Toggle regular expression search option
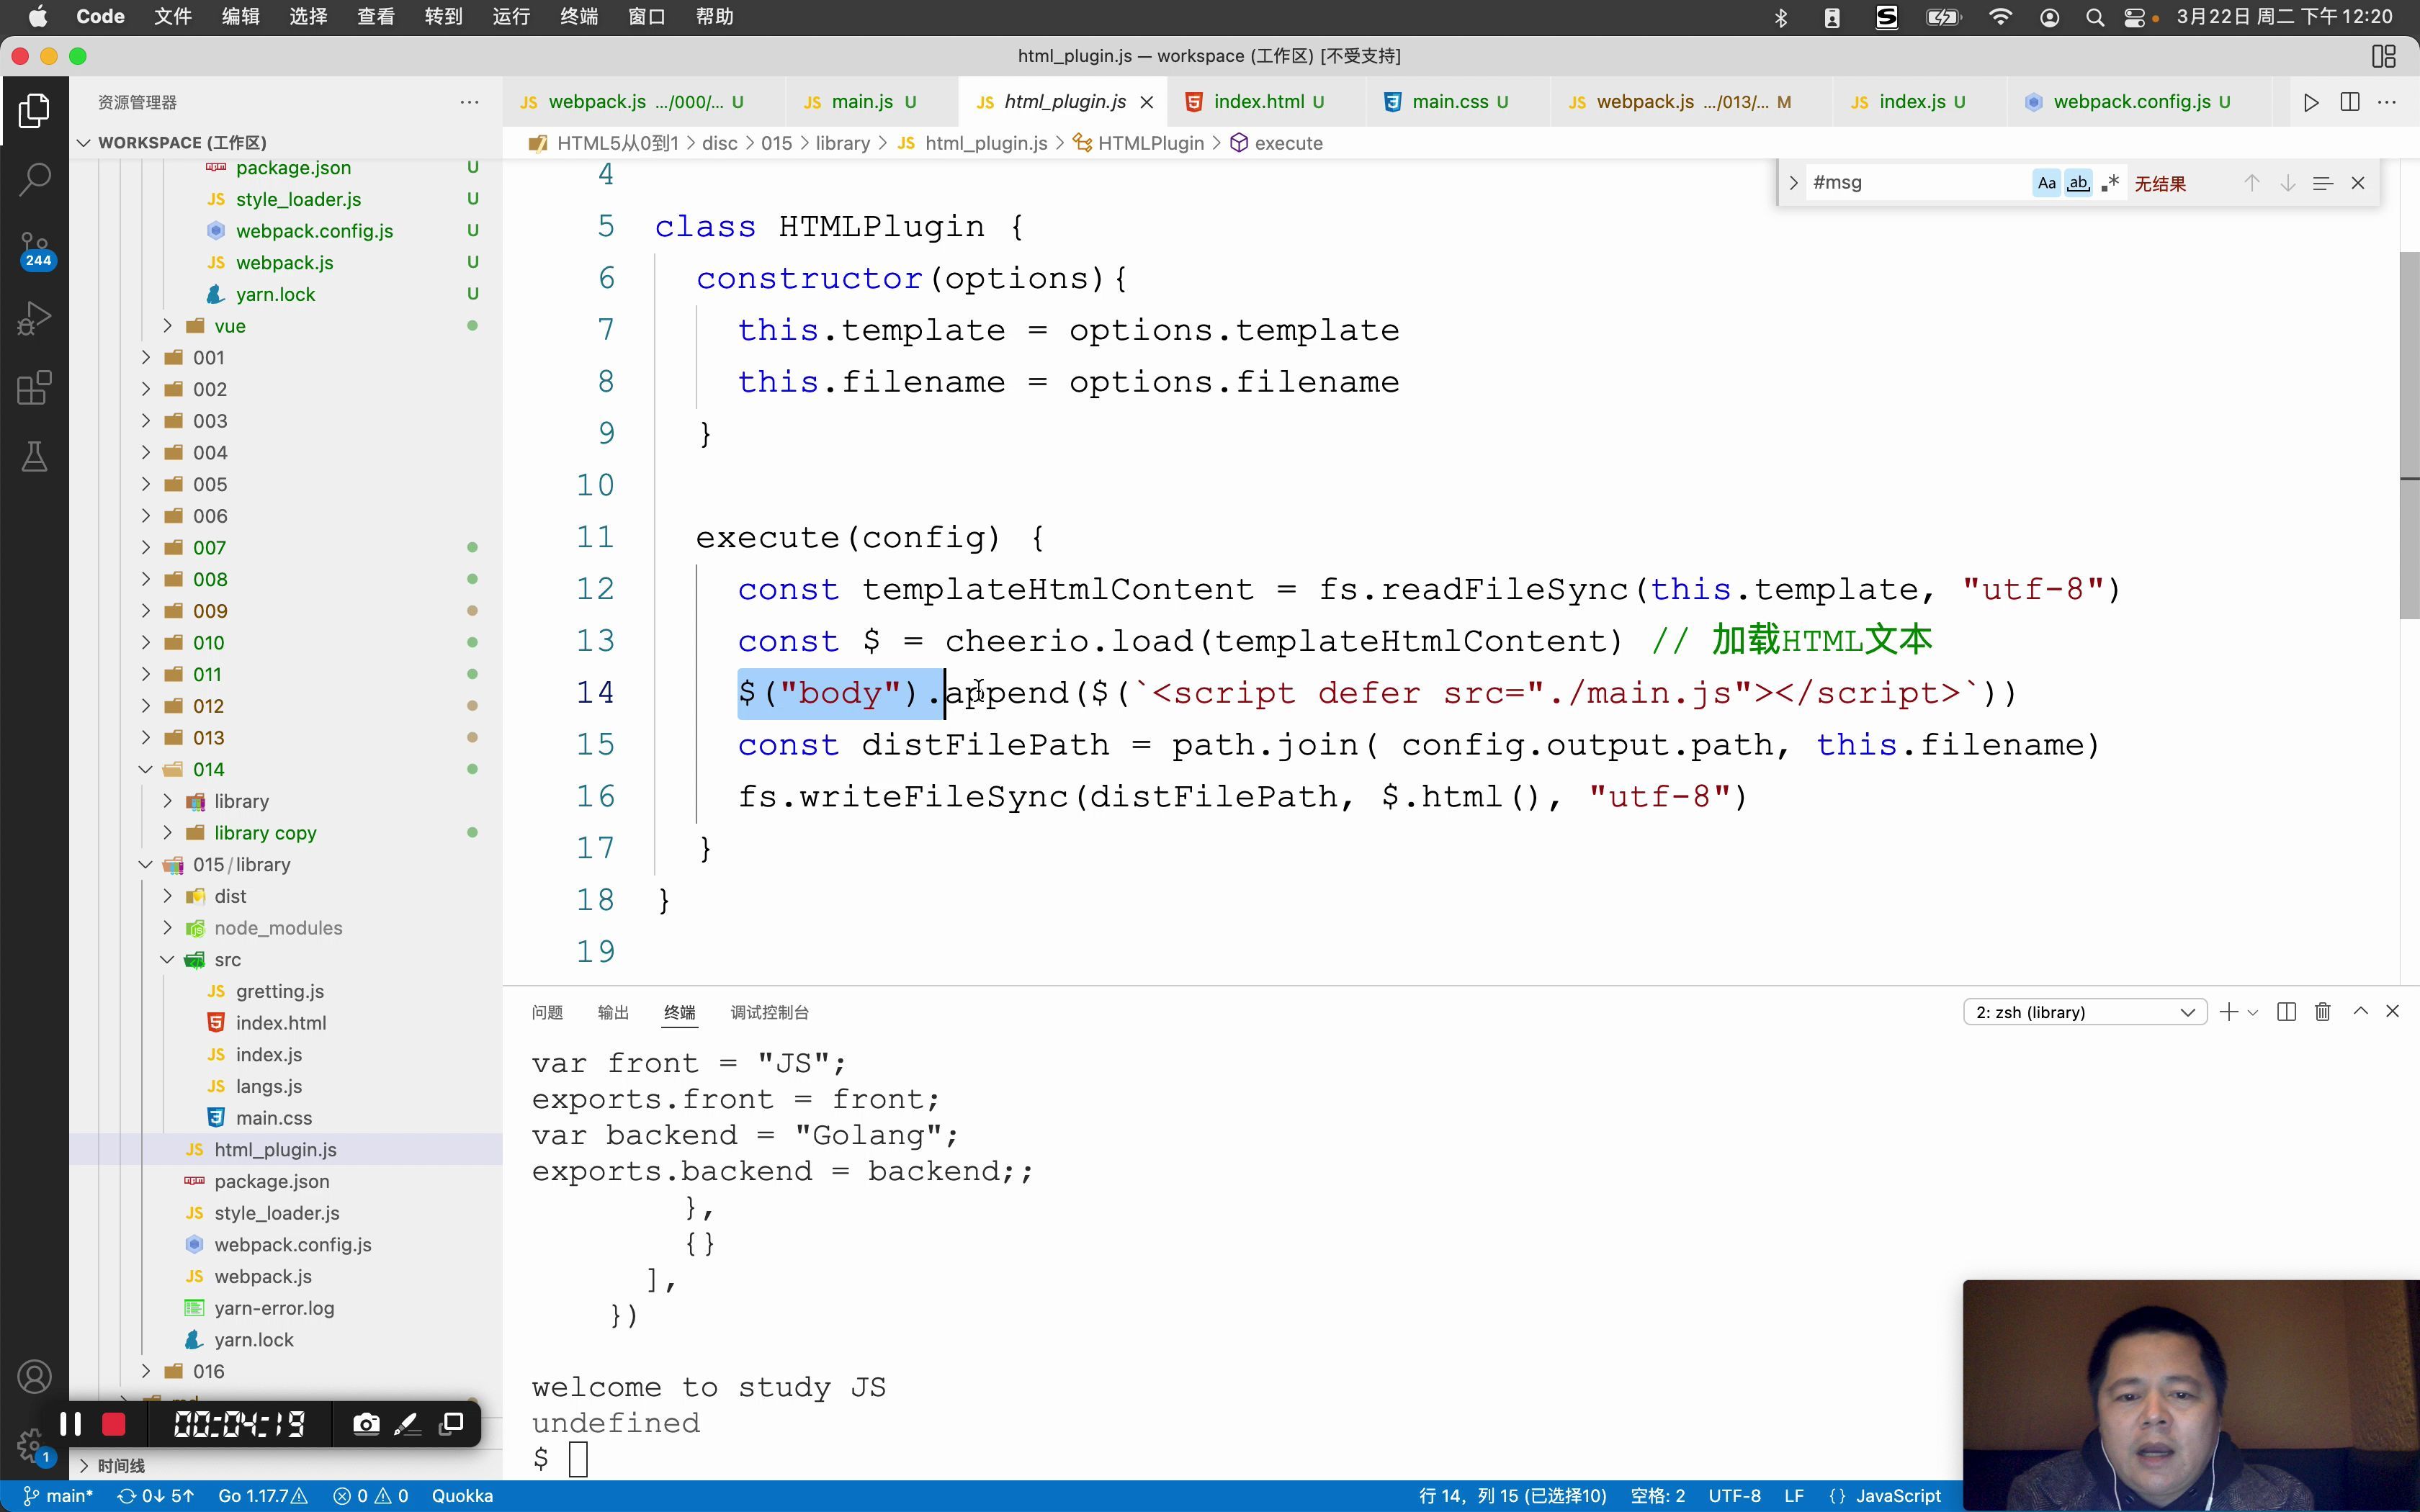 (x=2110, y=183)
